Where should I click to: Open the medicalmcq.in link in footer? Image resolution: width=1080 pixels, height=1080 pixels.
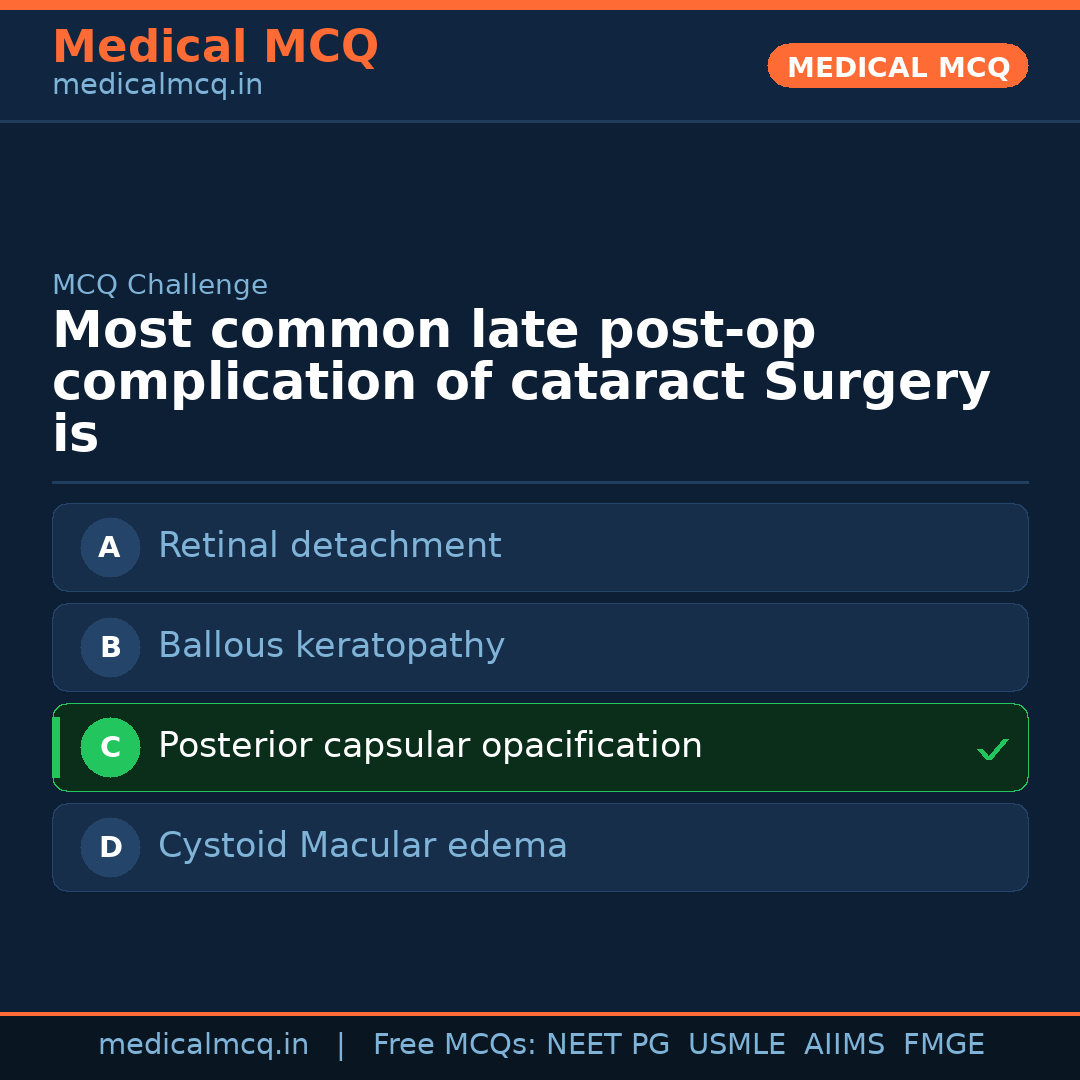click(203, 1043)
